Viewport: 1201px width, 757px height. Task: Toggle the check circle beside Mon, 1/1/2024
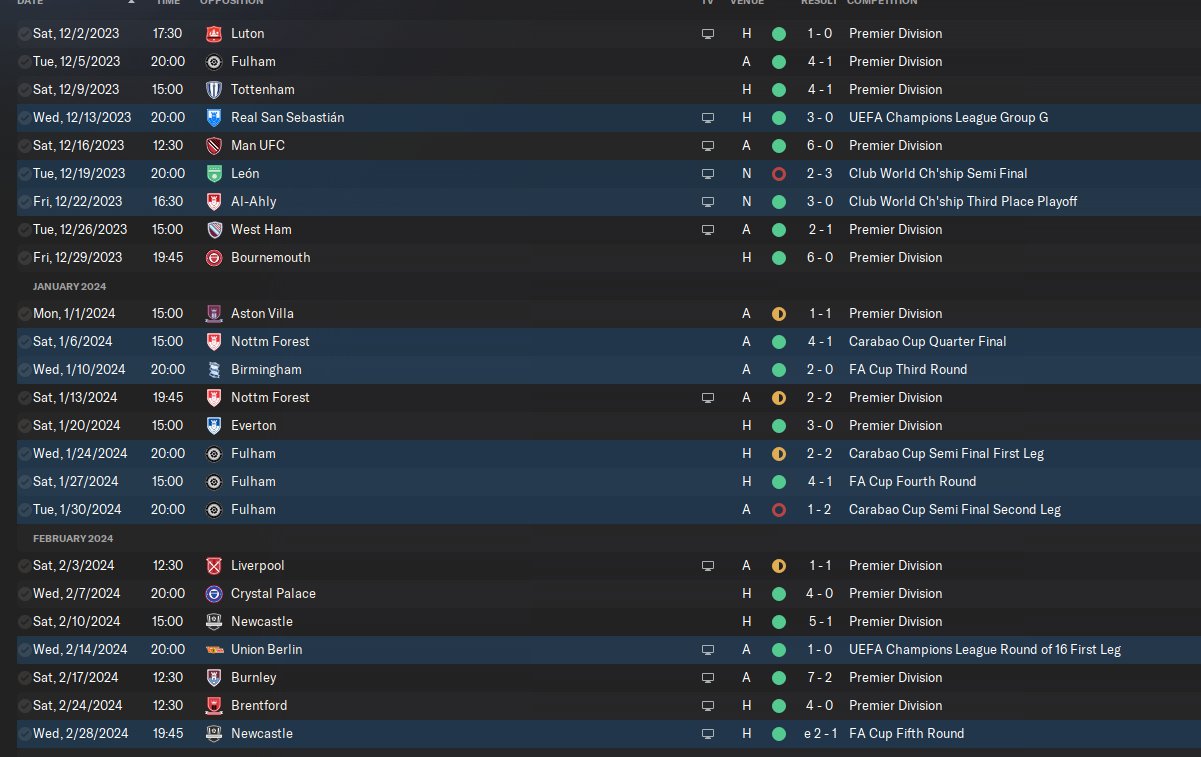tap(24, 314)
